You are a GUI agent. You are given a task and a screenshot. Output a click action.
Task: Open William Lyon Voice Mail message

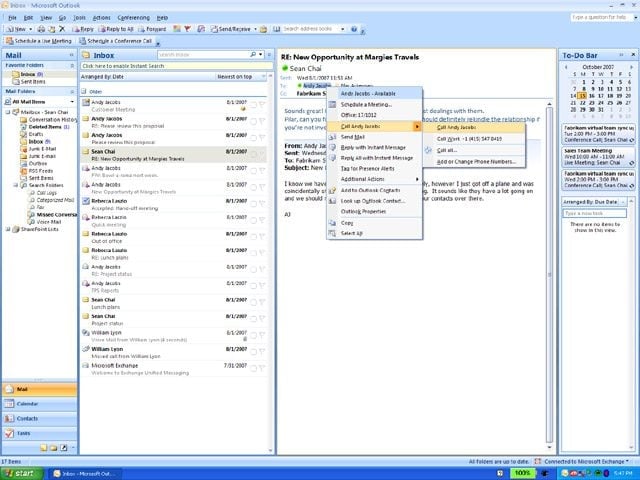pyautogui.click(x=173, y=336)
